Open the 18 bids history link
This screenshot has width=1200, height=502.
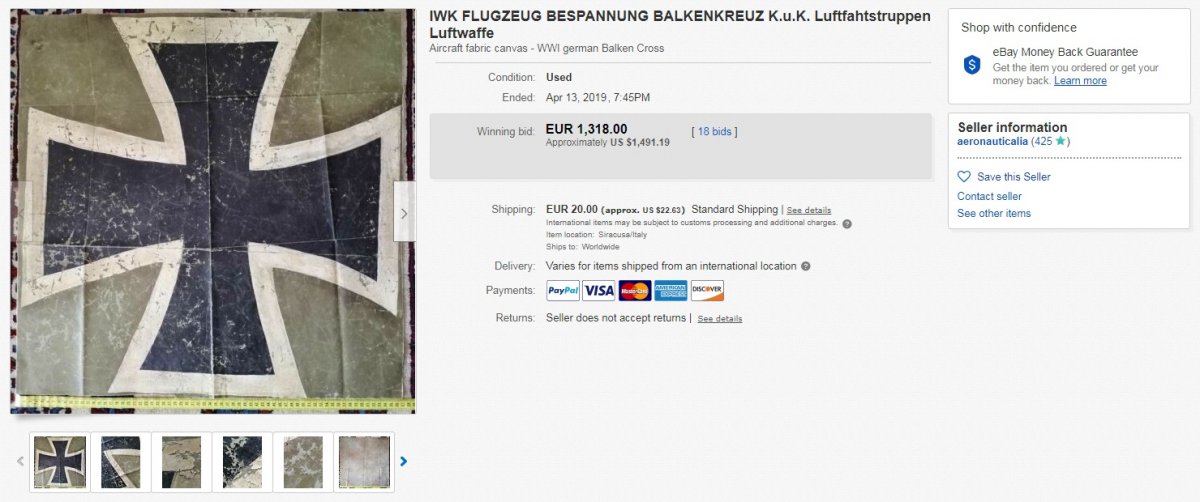click(x=715, y=131)
